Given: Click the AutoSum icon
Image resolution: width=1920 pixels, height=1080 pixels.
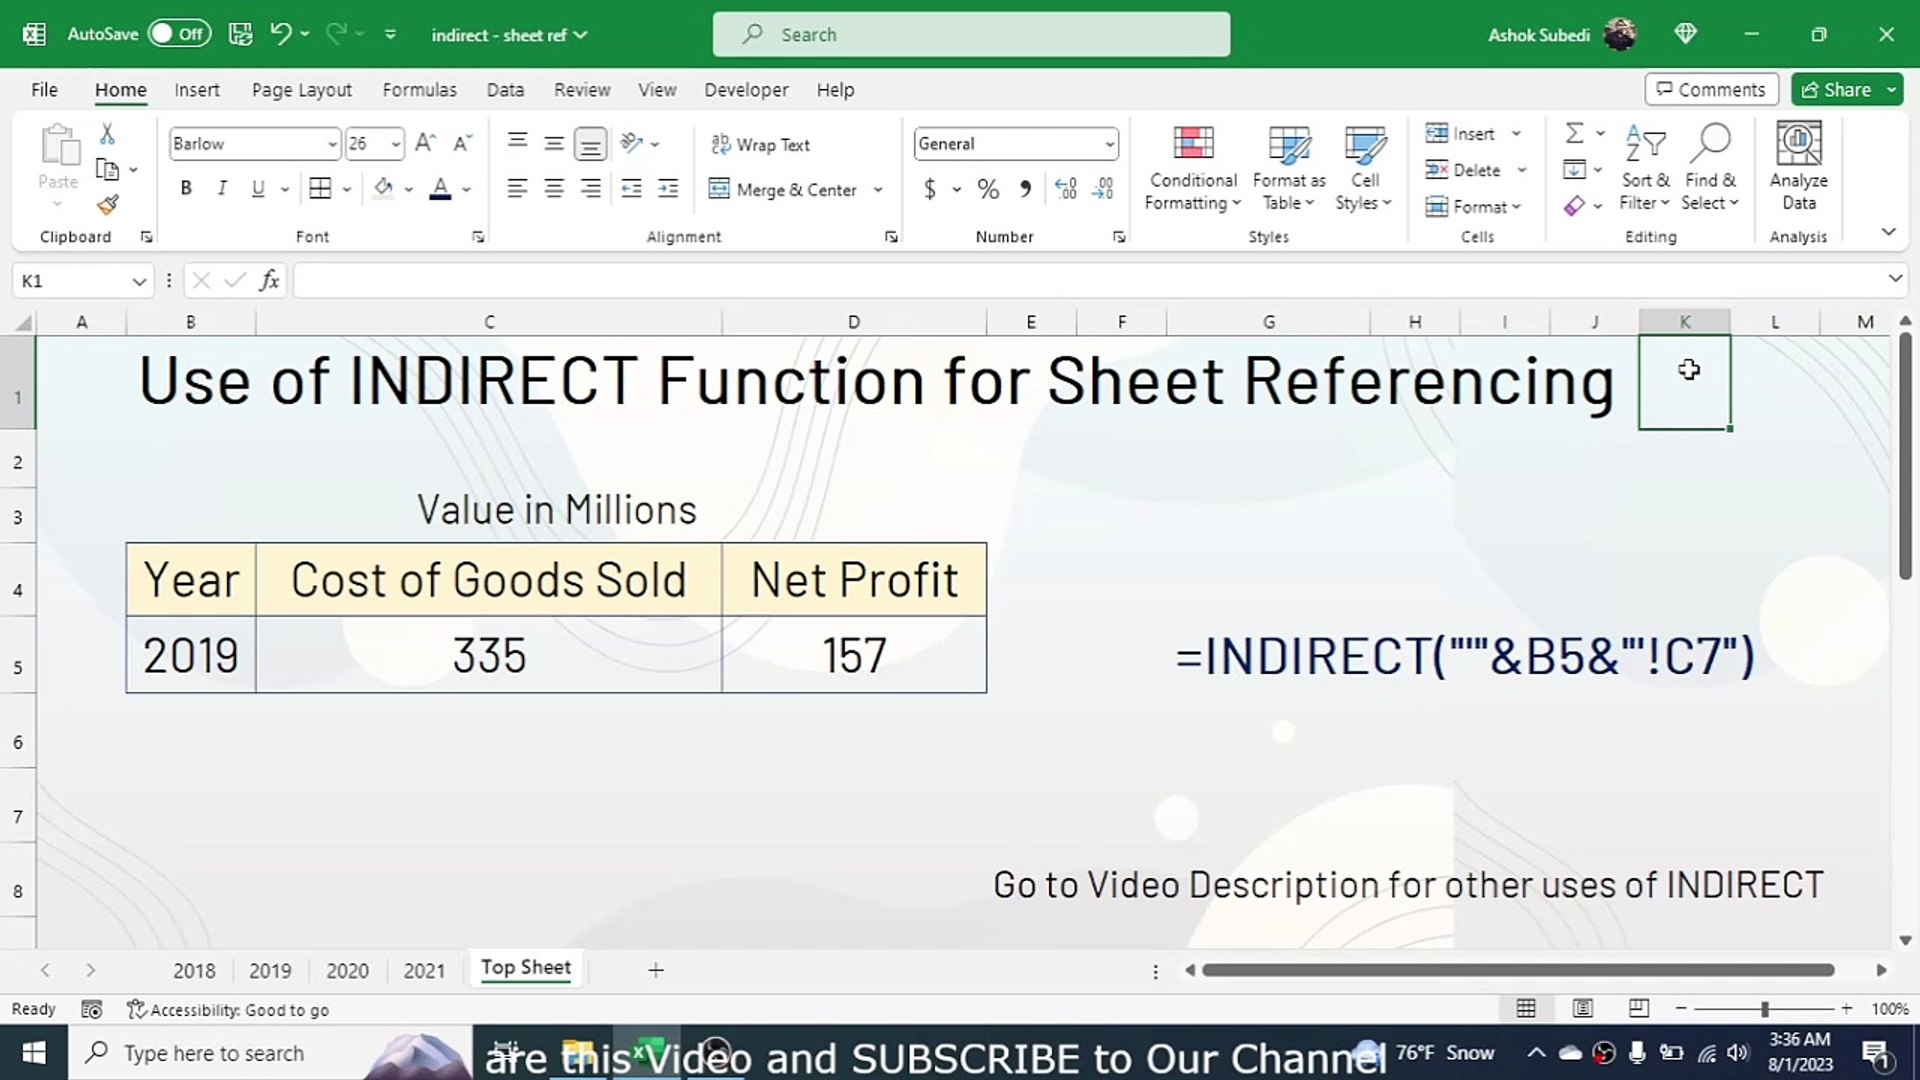Looking at the screenshot, I should (1573, 132).
